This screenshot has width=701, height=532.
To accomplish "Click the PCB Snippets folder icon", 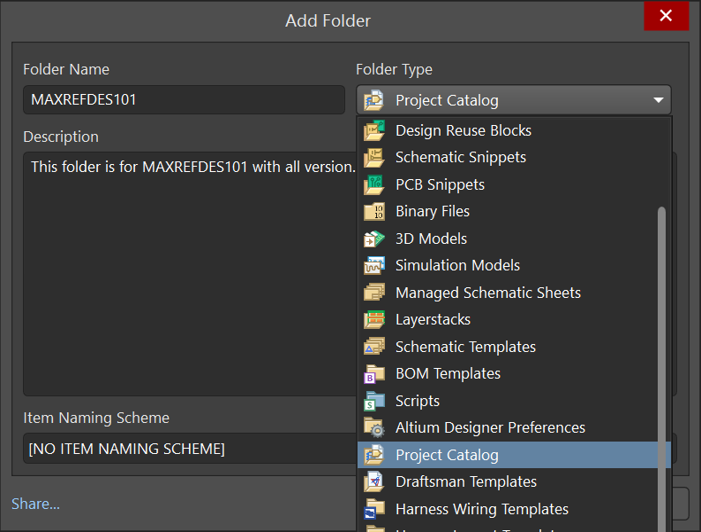I will [374, 185].
